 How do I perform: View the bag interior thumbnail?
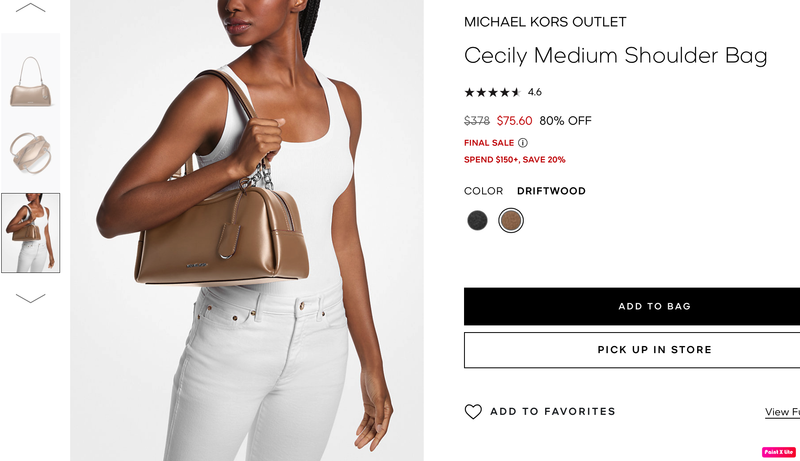coord(31,152)
